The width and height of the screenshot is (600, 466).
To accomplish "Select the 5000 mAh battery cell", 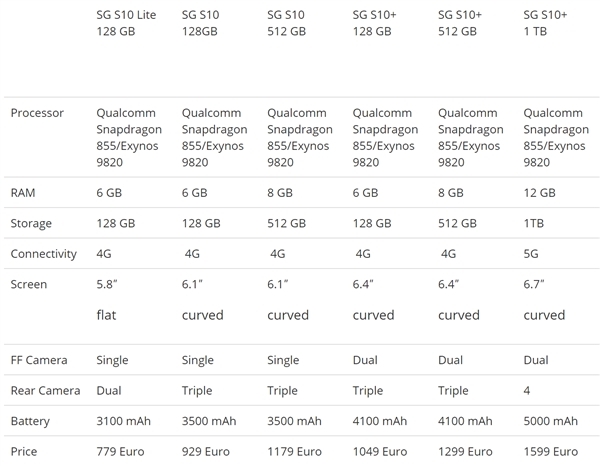I will coord(551,421).
